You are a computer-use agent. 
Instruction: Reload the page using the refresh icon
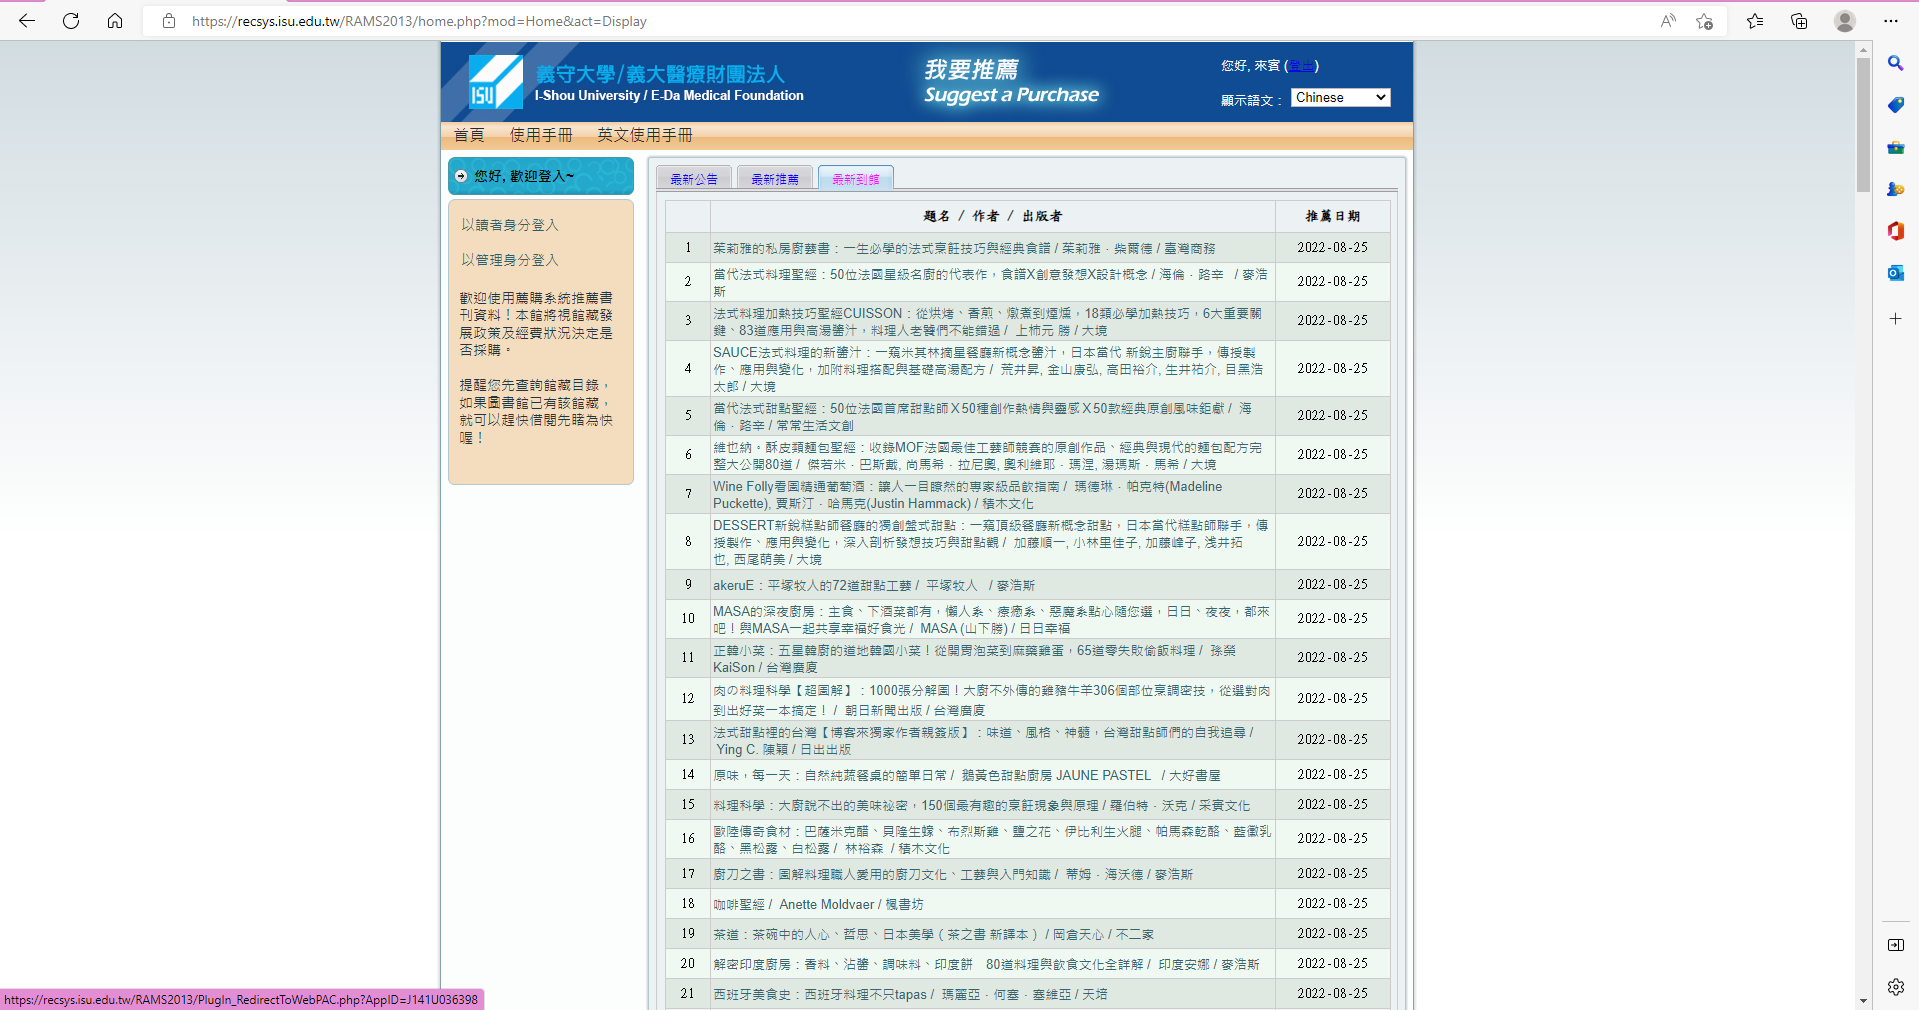tap(71, 21)
